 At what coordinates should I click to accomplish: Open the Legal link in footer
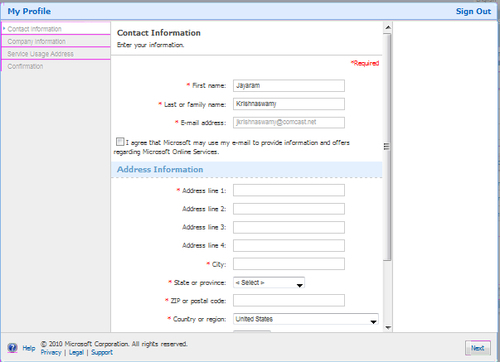click(x=76, y=352)
